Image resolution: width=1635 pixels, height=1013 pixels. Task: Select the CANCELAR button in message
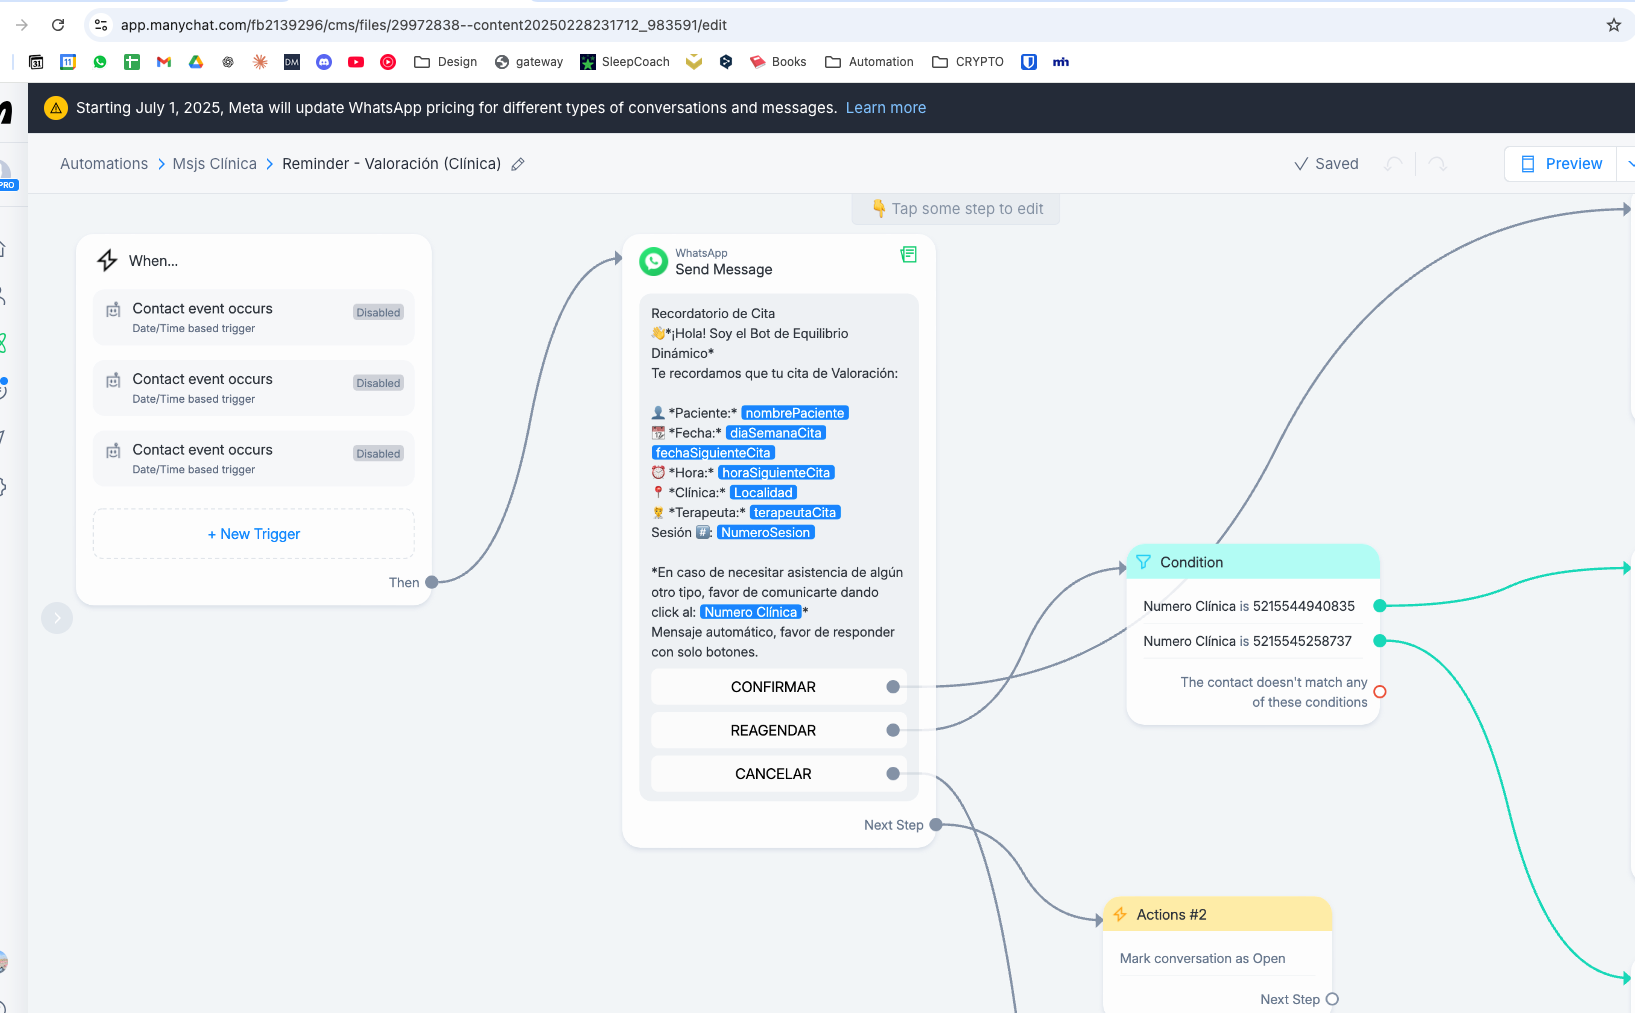pyautogui.click(x=779, y=774)
